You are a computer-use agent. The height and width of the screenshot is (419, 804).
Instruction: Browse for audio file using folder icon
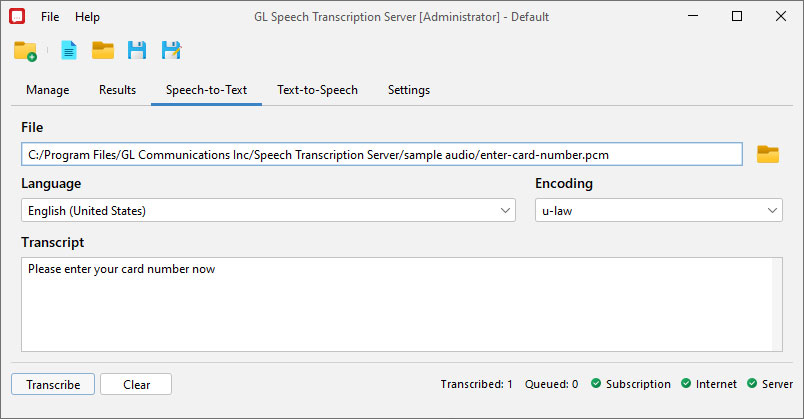pos(768,154)
